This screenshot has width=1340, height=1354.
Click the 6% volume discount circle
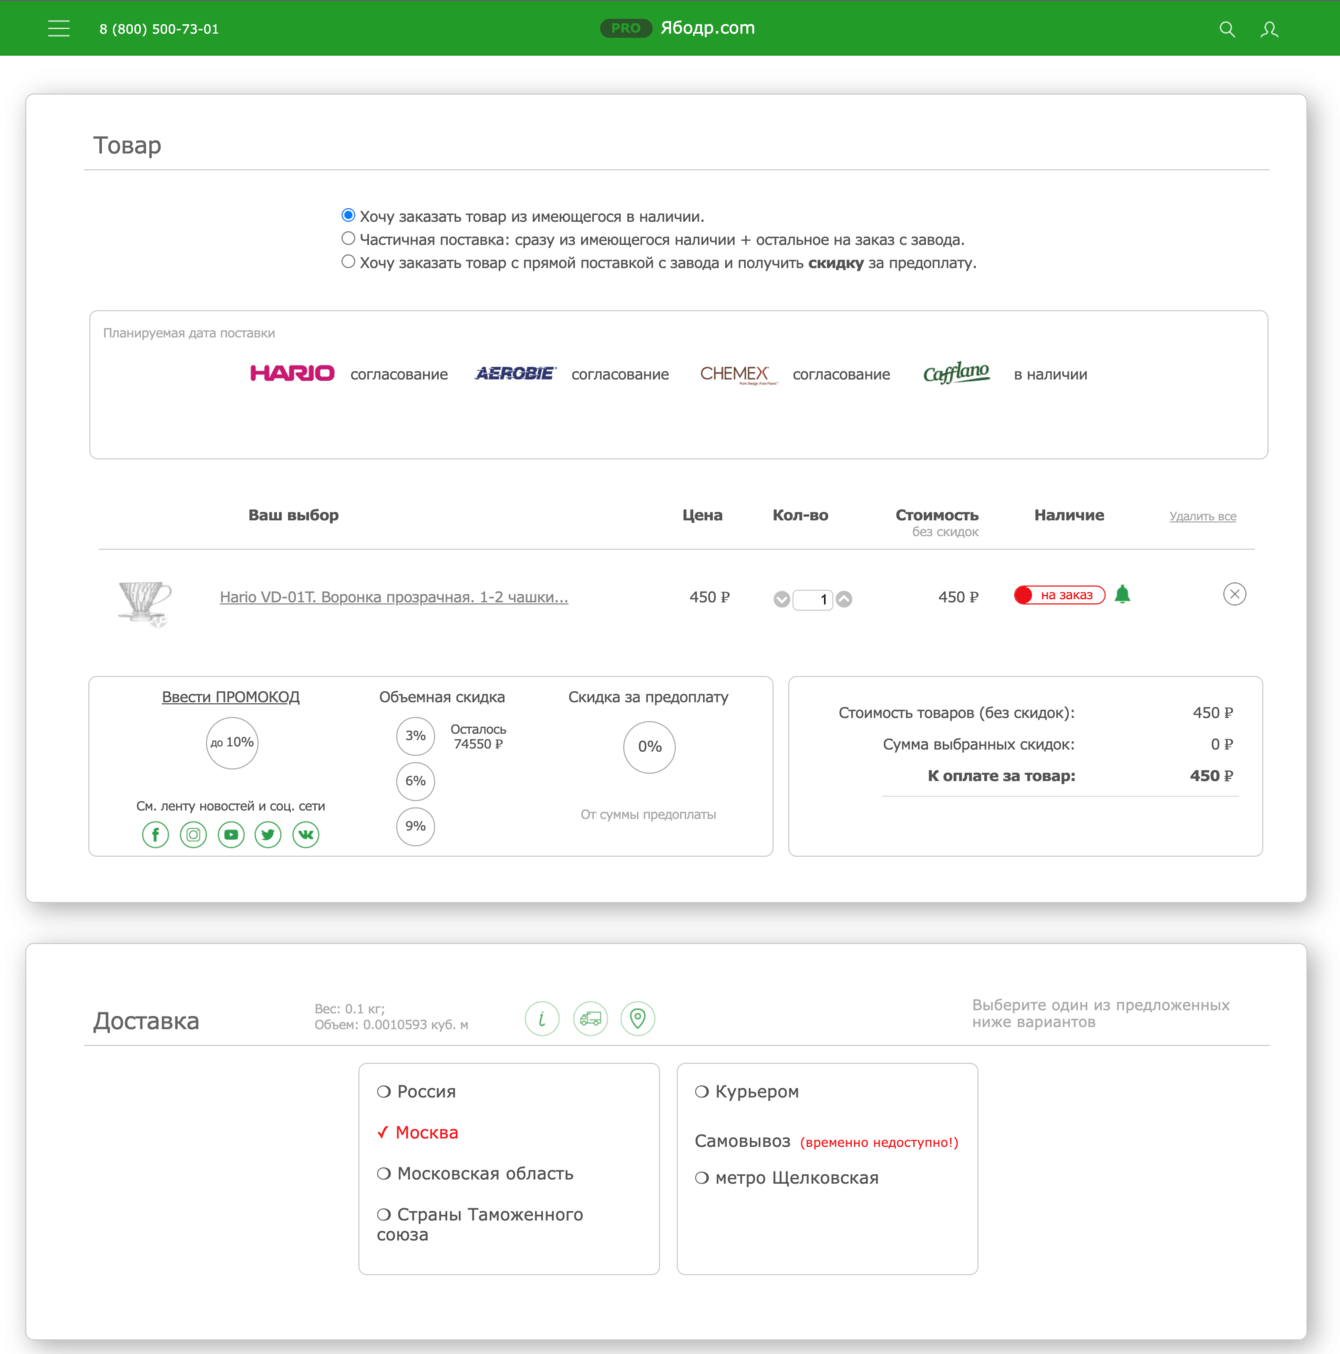416,781
